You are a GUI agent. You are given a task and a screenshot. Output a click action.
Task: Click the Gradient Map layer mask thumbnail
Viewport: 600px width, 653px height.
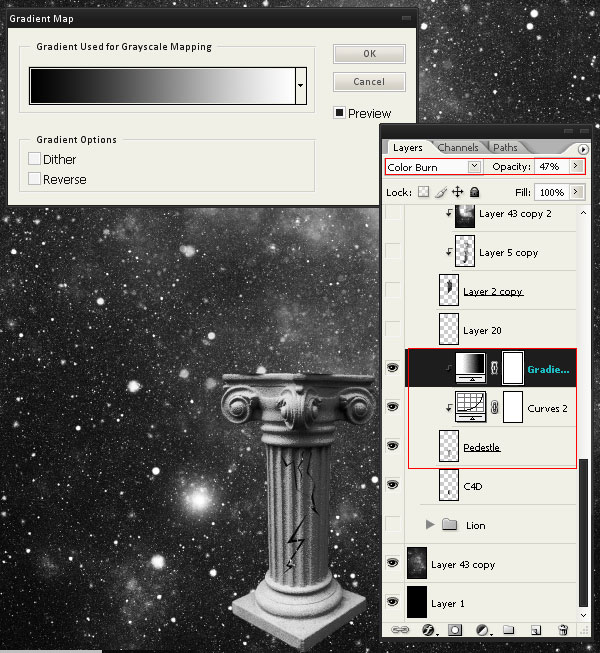click(x=513, y=368)
